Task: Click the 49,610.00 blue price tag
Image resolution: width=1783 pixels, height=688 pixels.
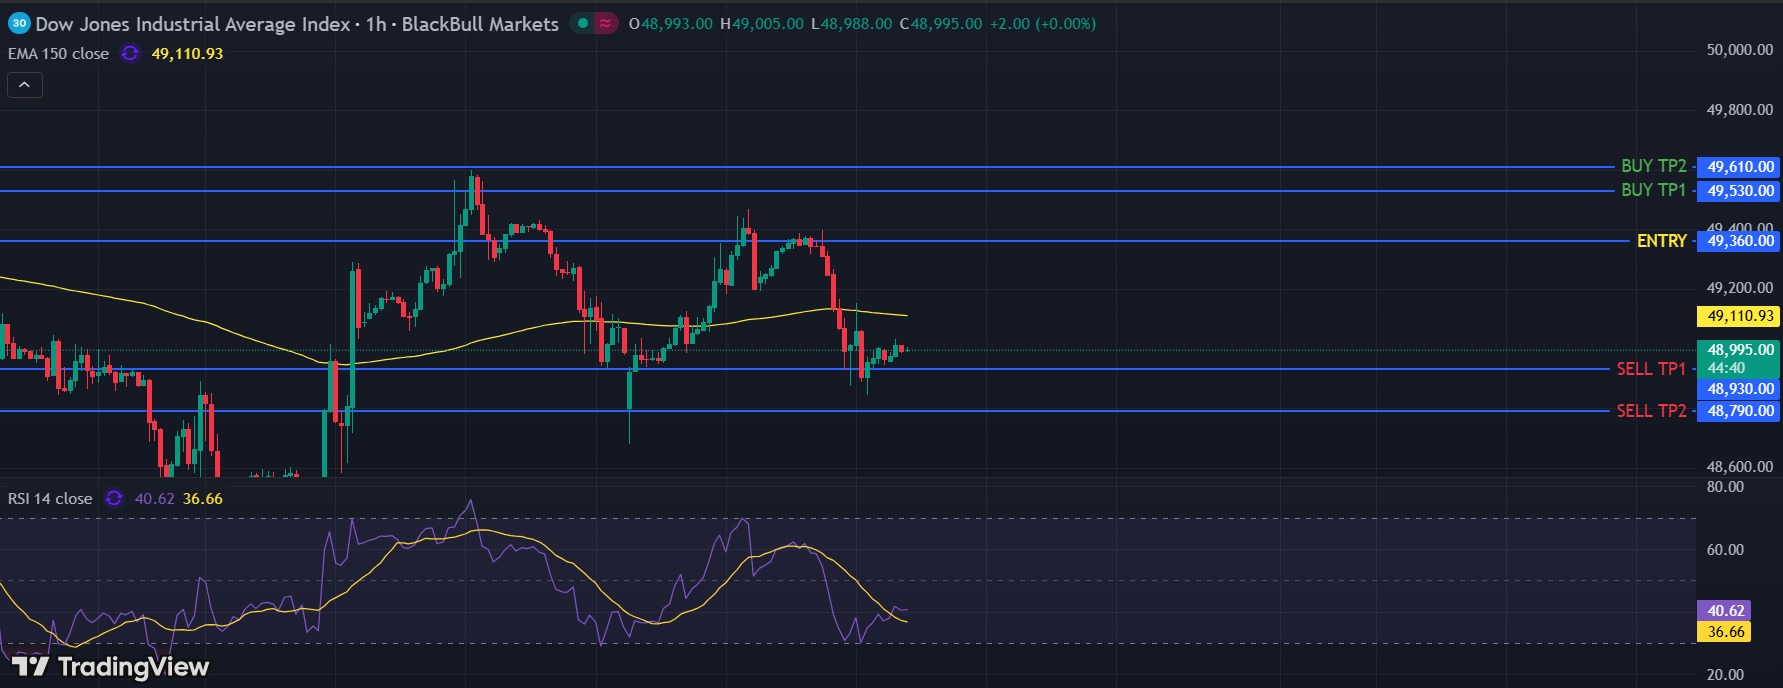Action: 1740,167
